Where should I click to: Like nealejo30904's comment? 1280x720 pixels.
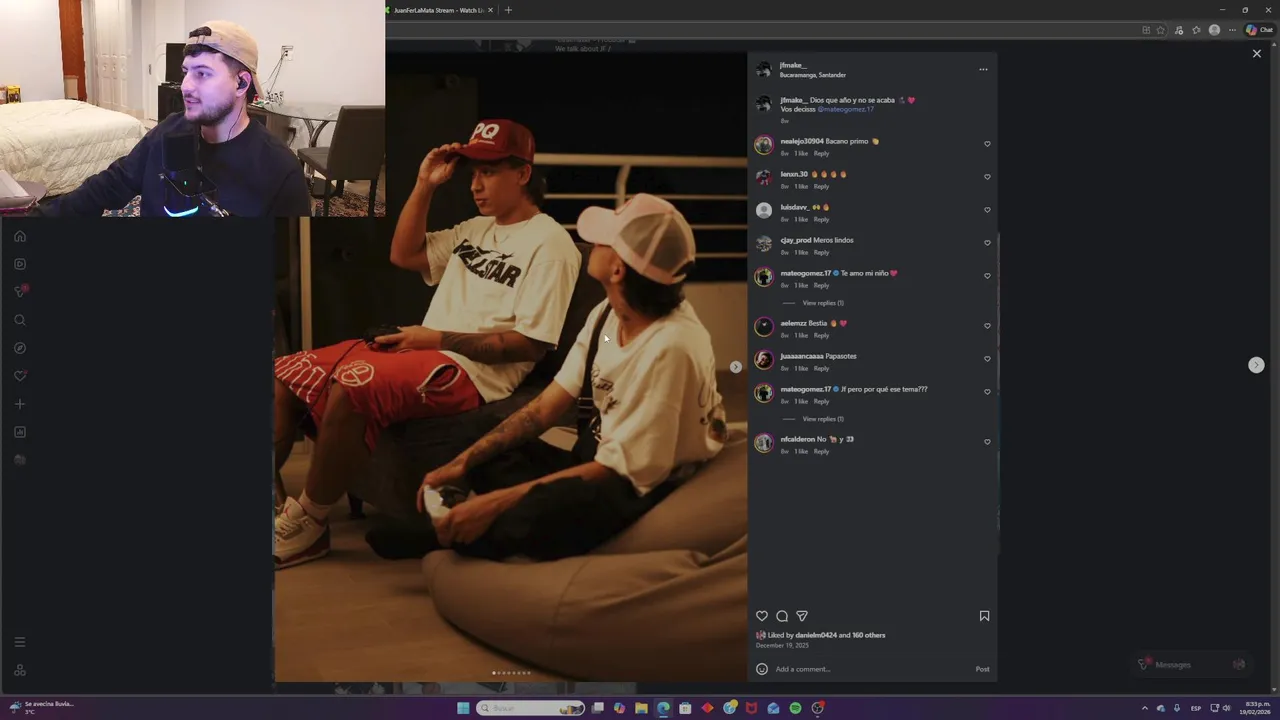pos(987,144)
